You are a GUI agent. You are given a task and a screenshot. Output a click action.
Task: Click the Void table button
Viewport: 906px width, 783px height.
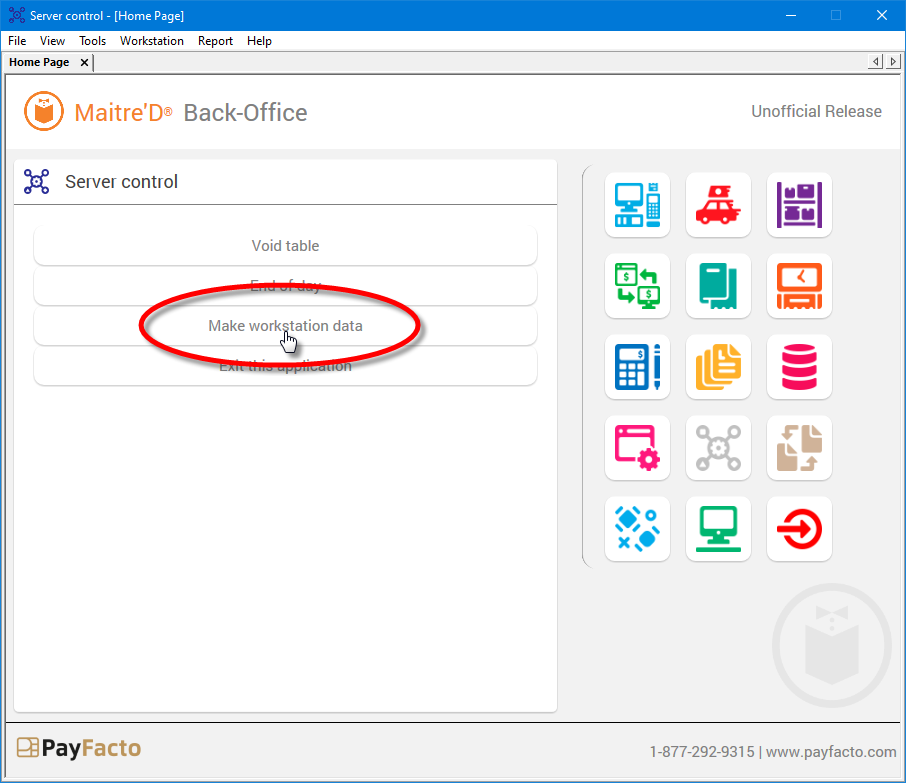pos(285,245)
